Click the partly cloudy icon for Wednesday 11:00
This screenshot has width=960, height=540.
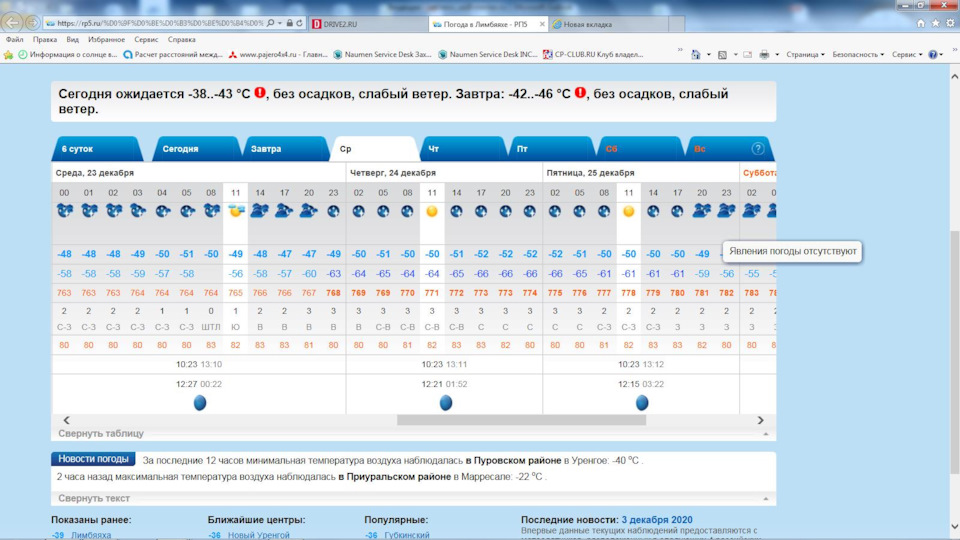coord(236,211)
